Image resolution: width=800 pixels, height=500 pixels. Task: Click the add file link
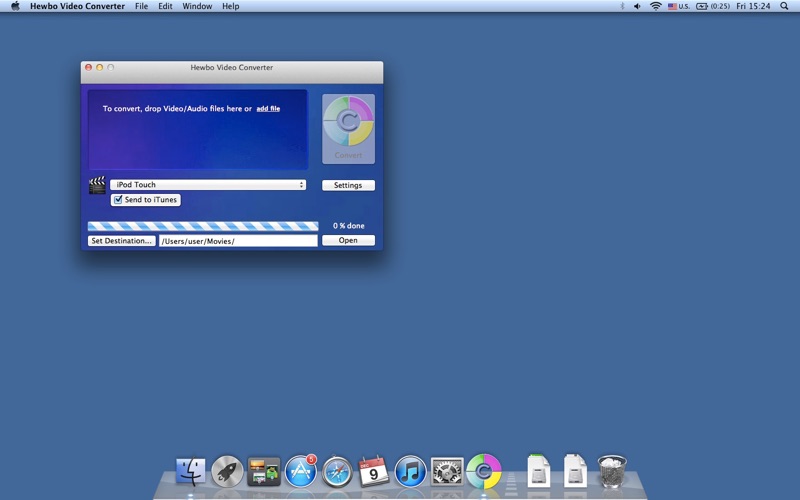pyautogui.click(x=268, y=109)
